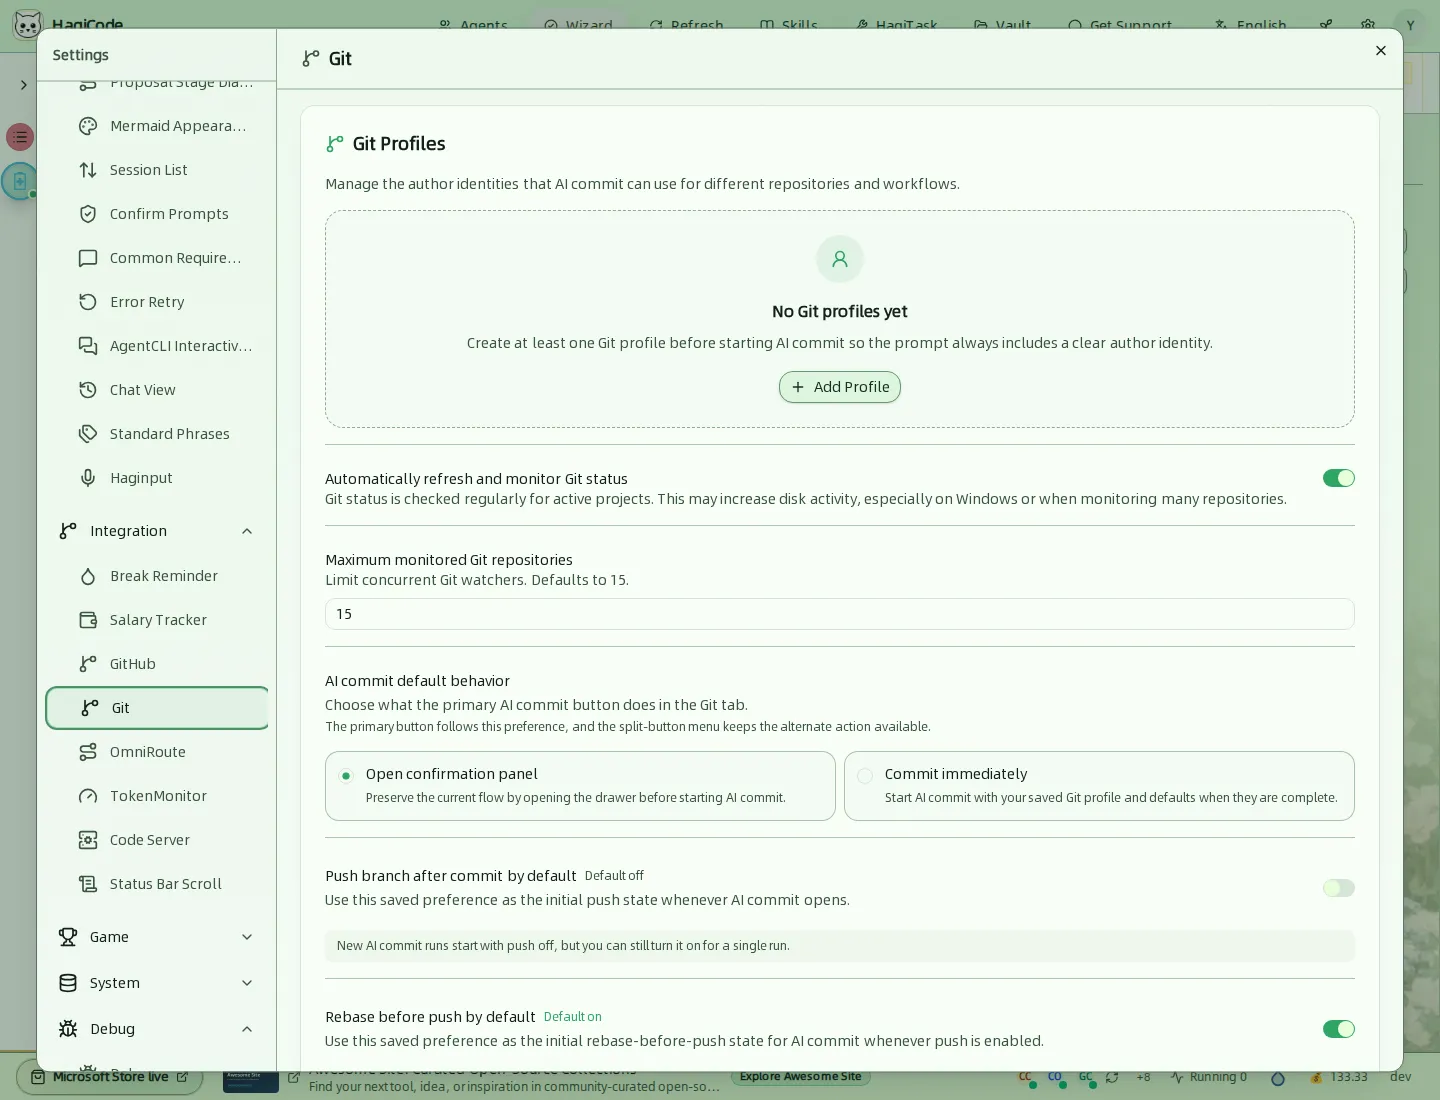The height and width of the screenshot is (1100, 1440).
Task: Open Status Bar Scroll settings entry
Action: coord(158,884)
